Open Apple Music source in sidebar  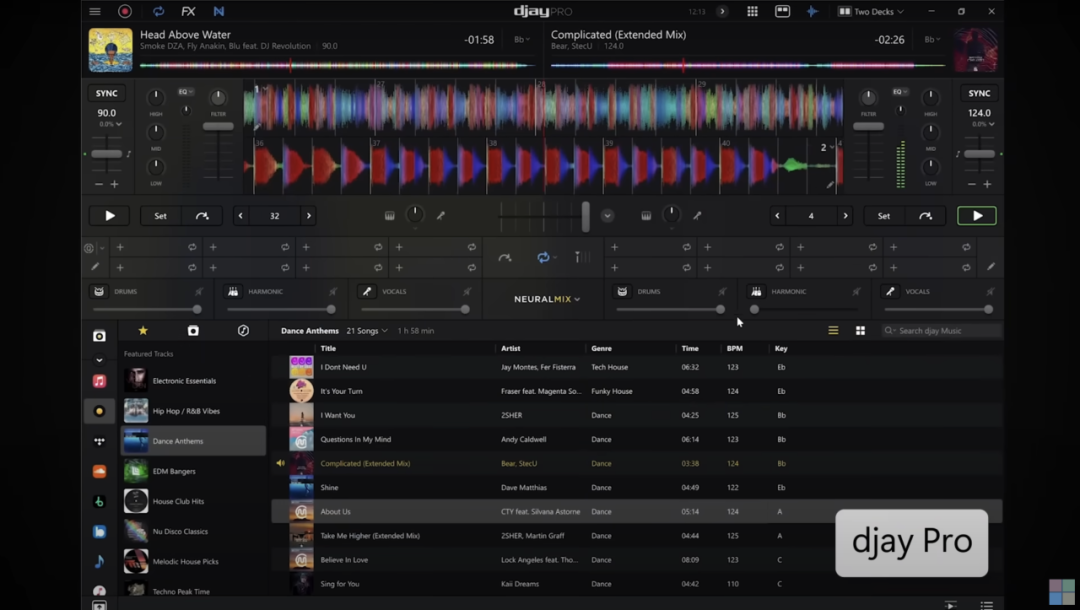tap(99, 381)
